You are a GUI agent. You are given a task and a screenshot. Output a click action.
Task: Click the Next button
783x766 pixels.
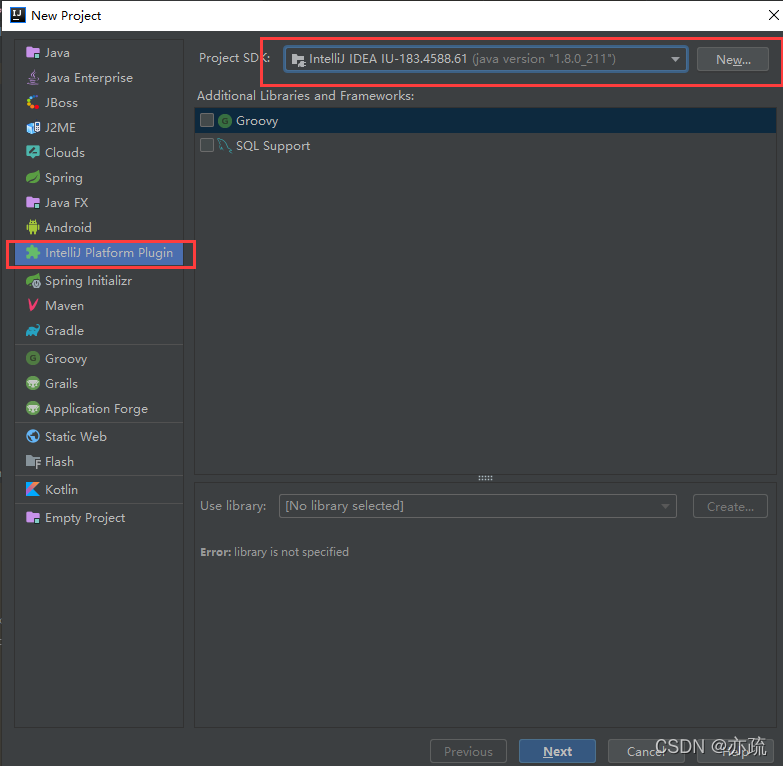tap(557, 751)
